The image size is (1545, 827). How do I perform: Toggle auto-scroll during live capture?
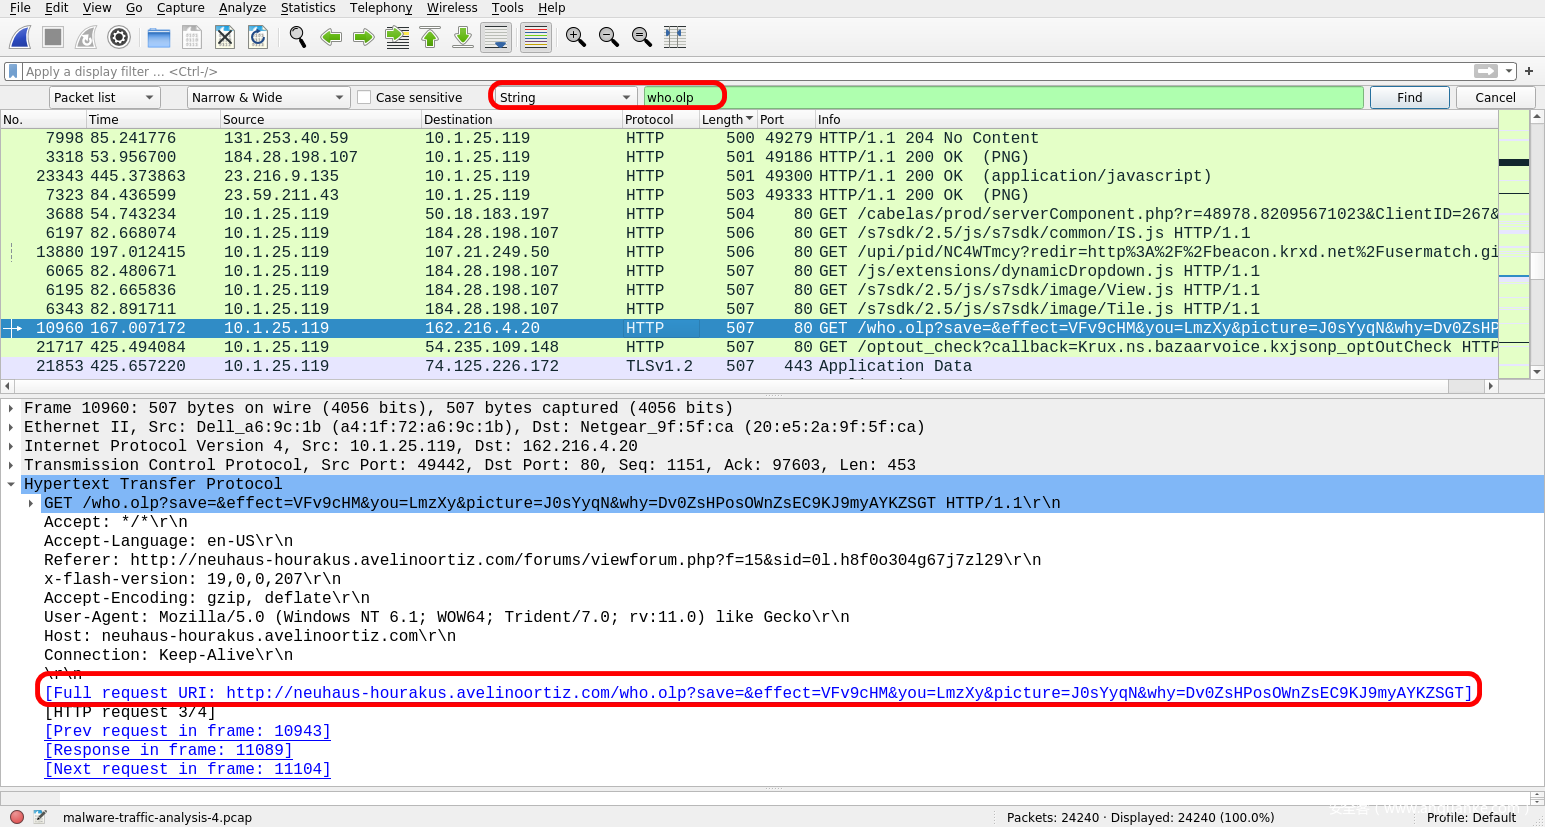click(x=496, y=38)
